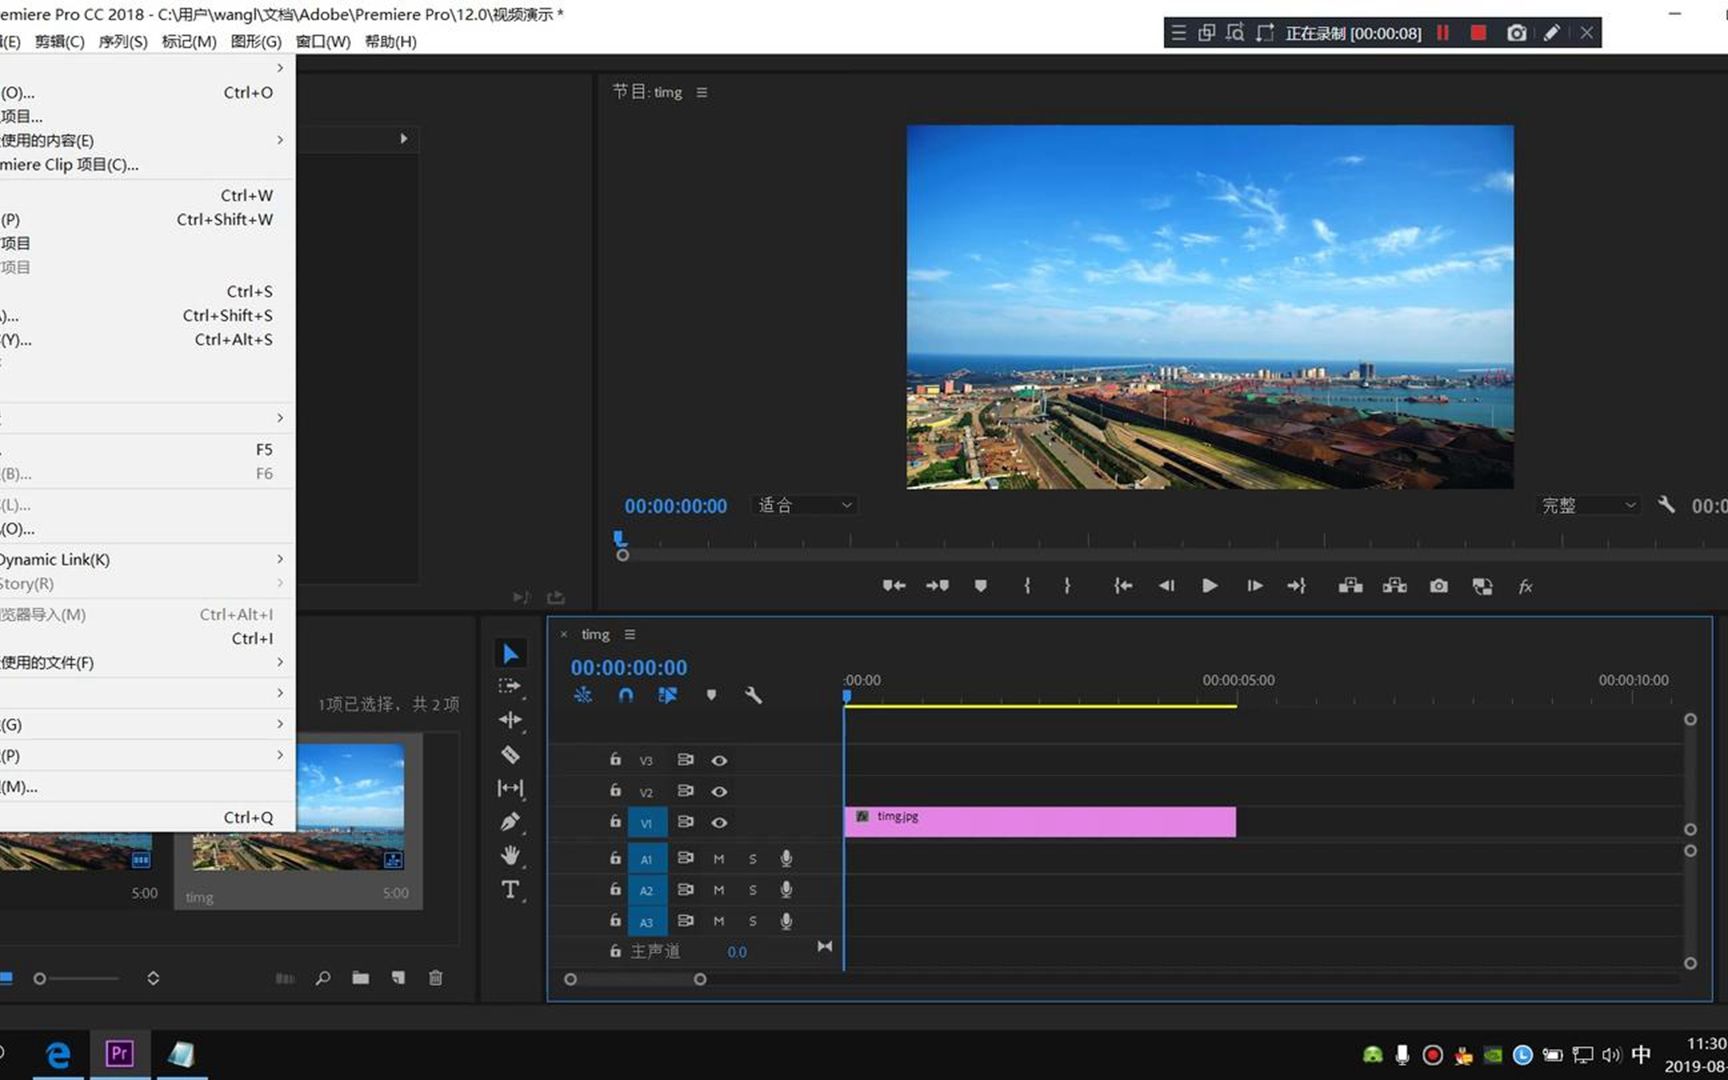The image size is (1728, 1080).
Task: Select the Type tool
Action: 510,890
